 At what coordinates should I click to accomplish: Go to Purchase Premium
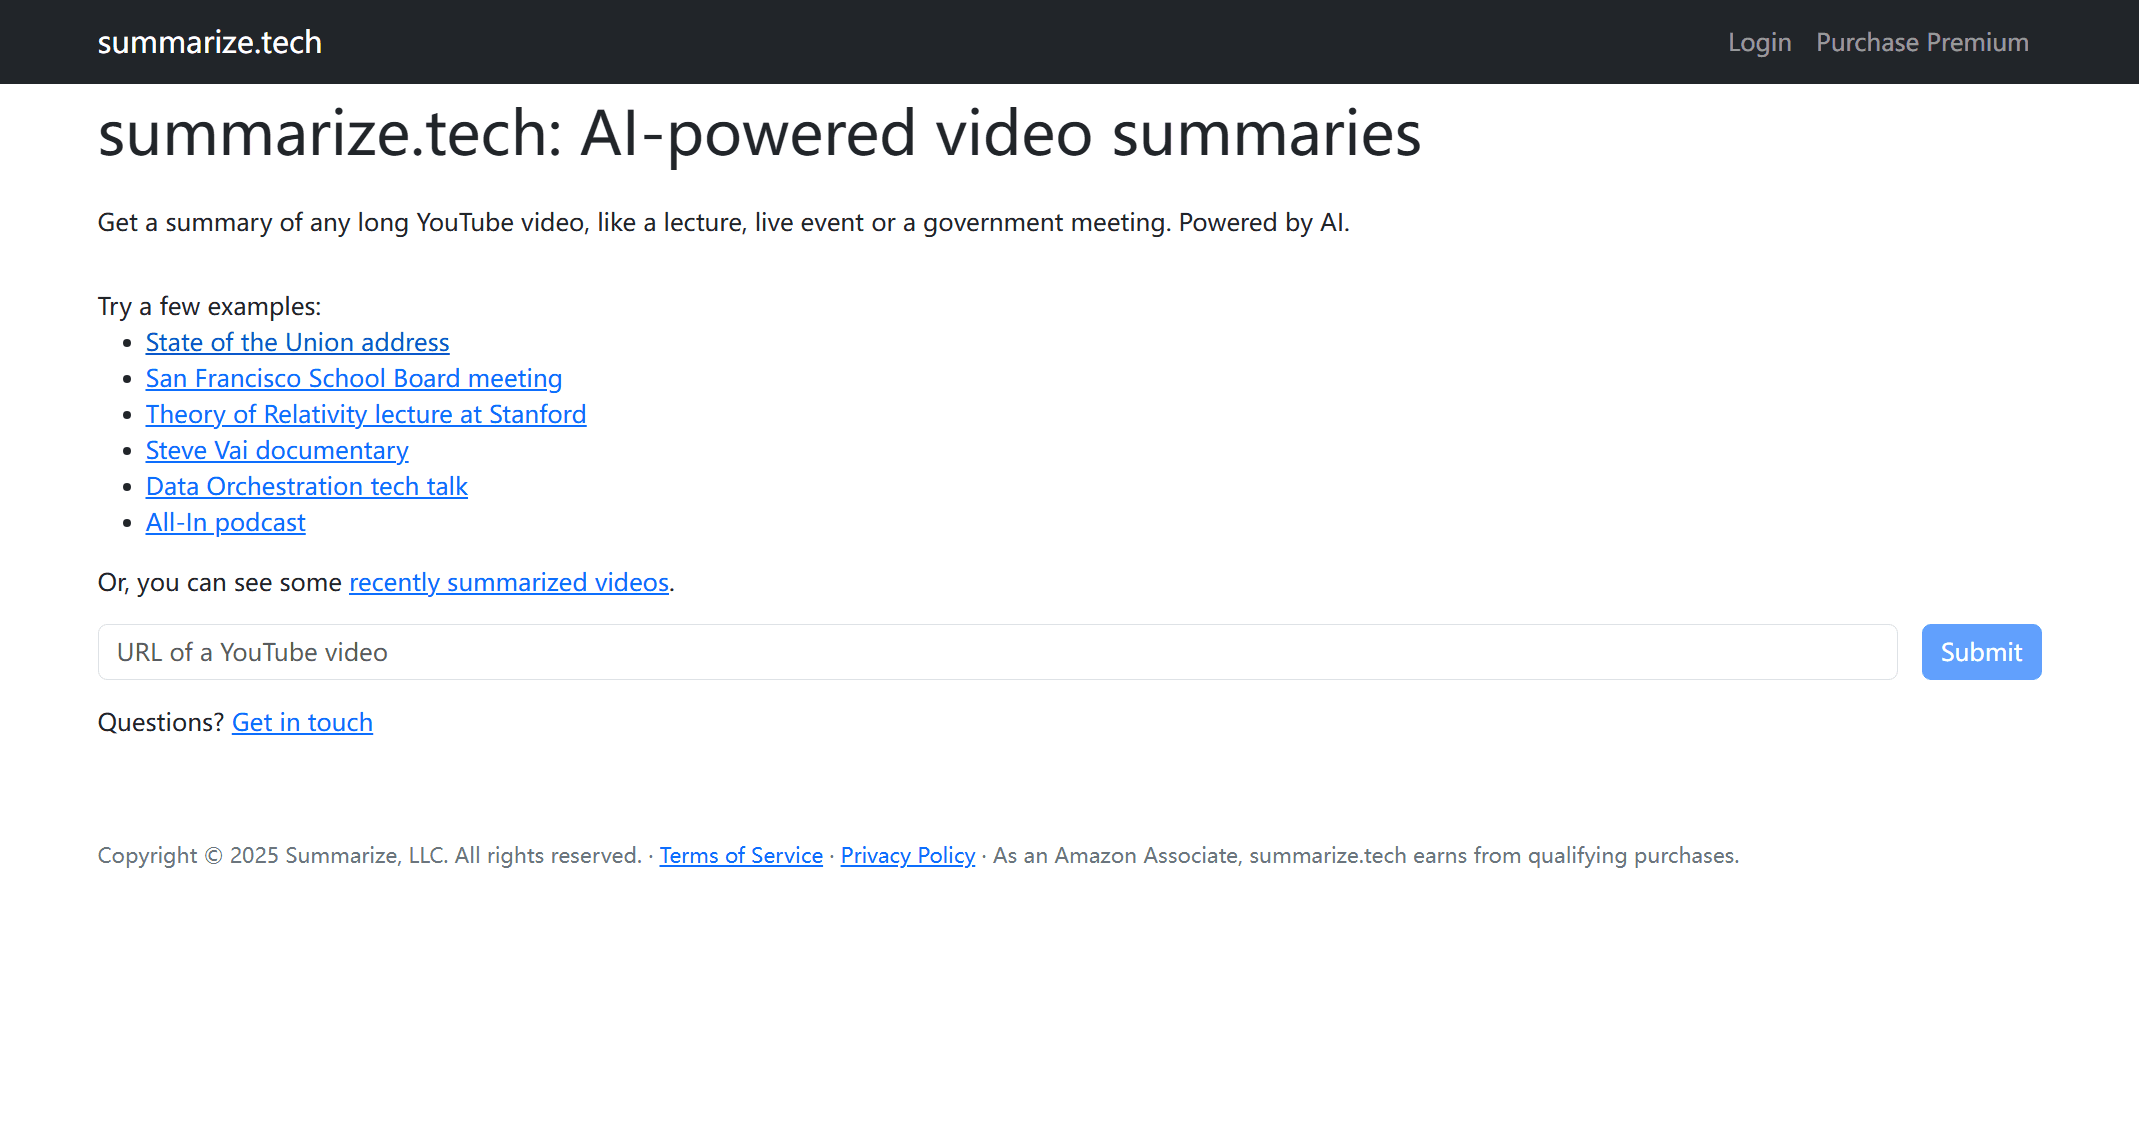pos(1922,42)
